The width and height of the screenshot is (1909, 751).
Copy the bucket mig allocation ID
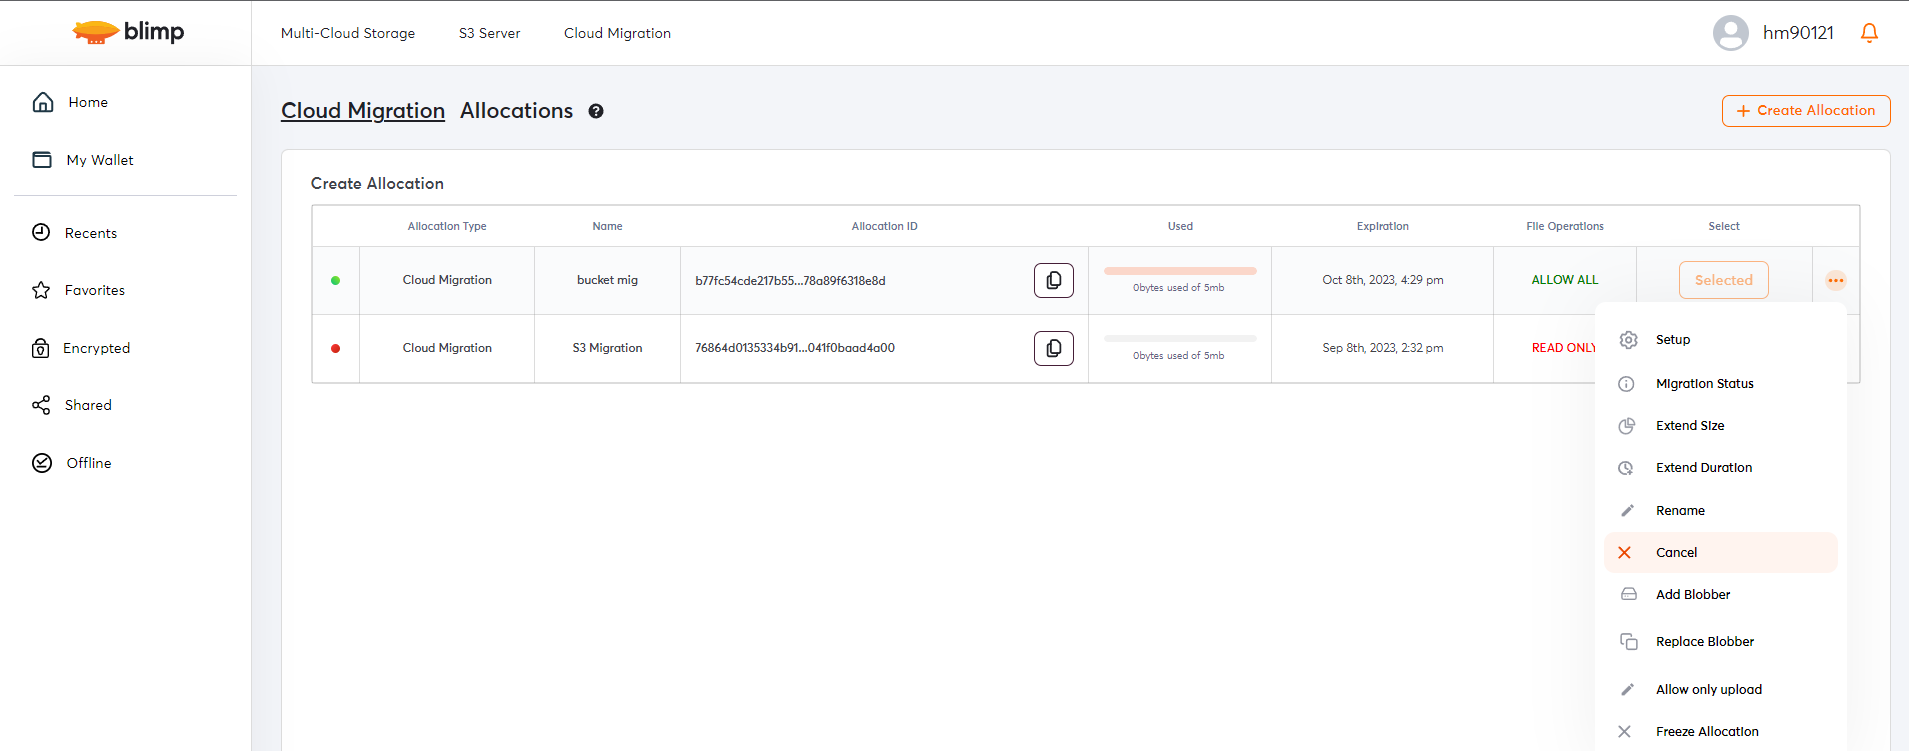point(1053,281)
